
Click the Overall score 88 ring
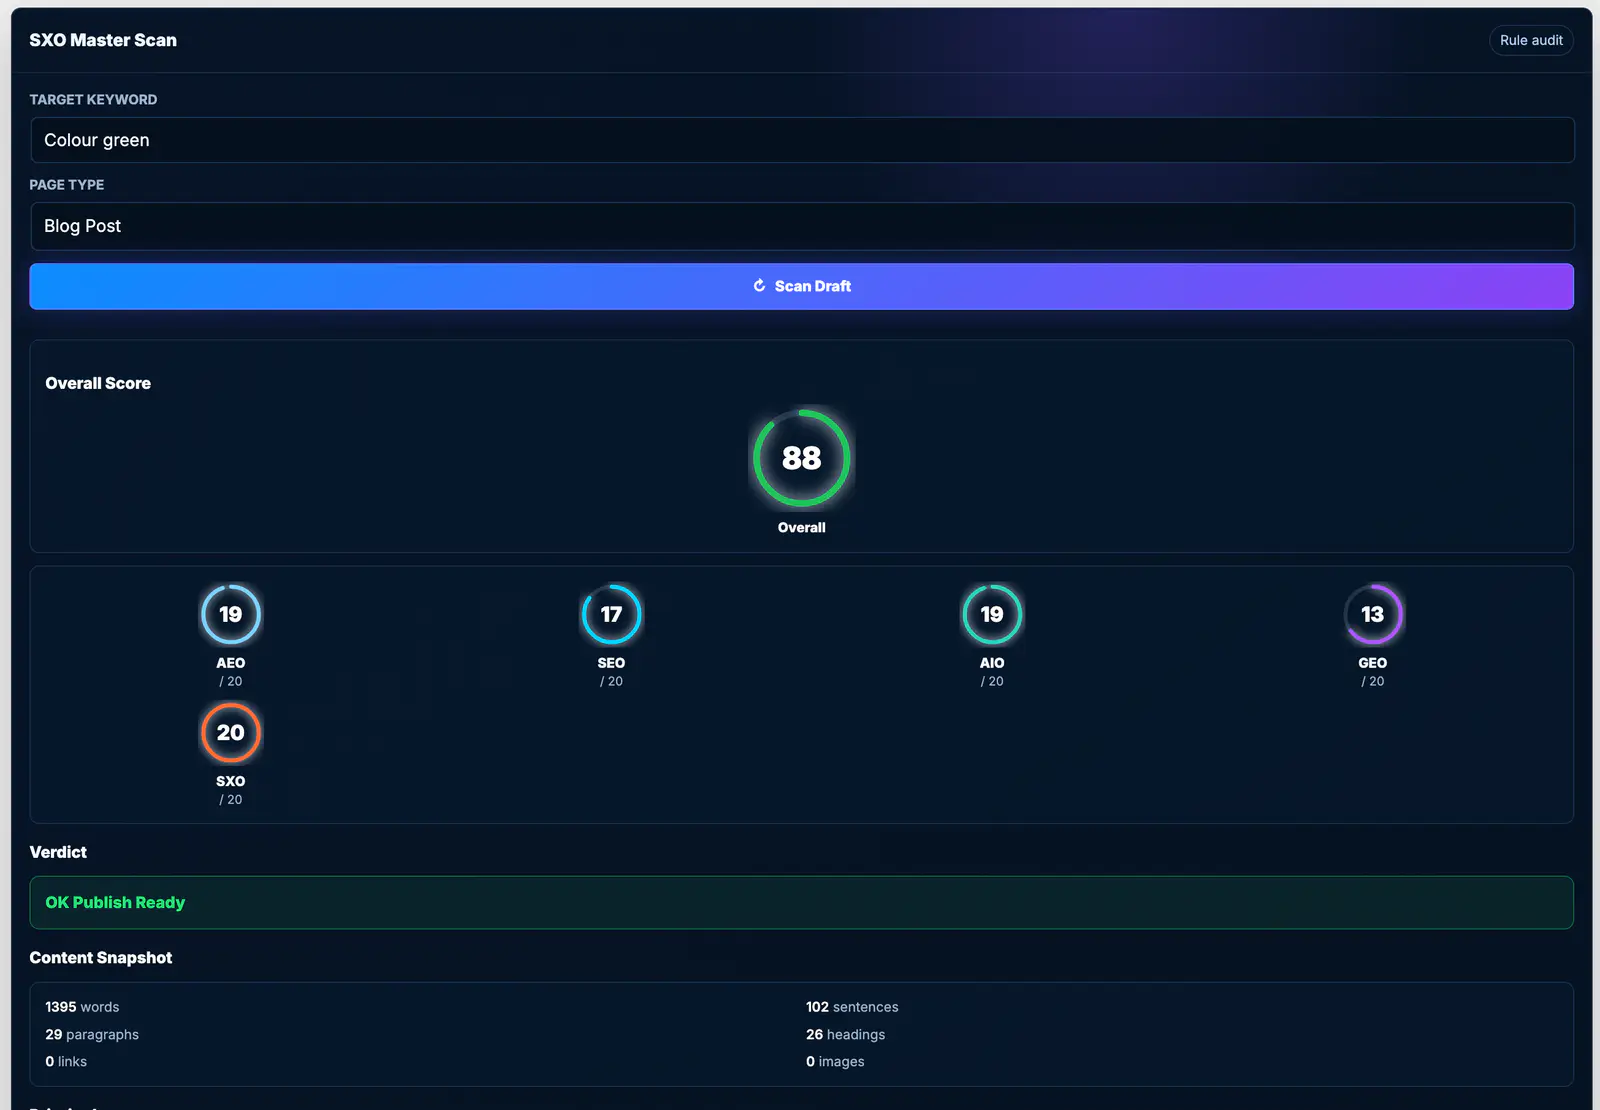point(802,458)
